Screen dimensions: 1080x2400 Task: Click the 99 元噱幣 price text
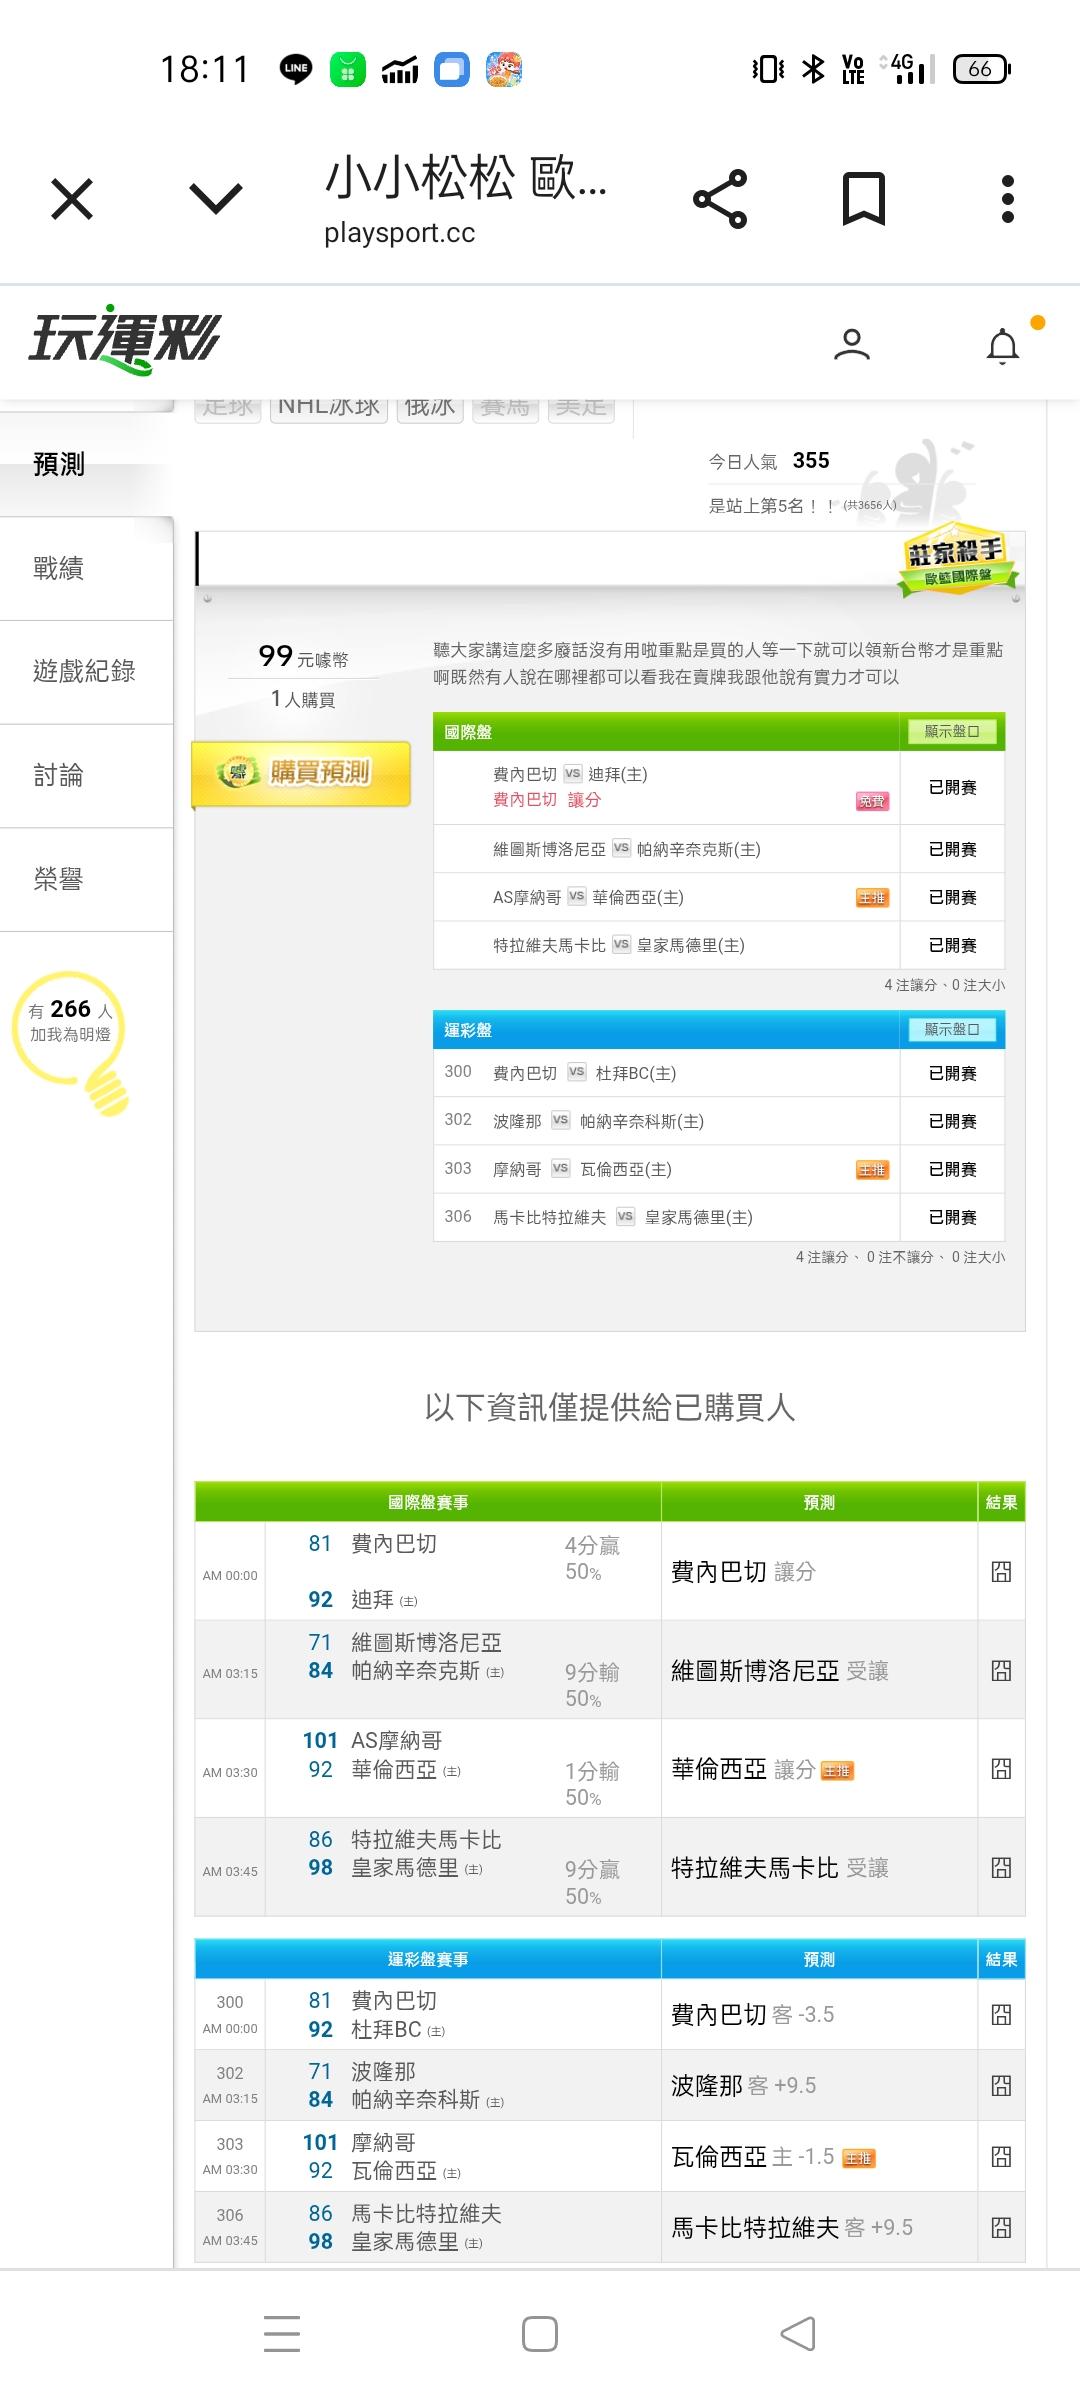pyautogui.click(x=303, y=657)
